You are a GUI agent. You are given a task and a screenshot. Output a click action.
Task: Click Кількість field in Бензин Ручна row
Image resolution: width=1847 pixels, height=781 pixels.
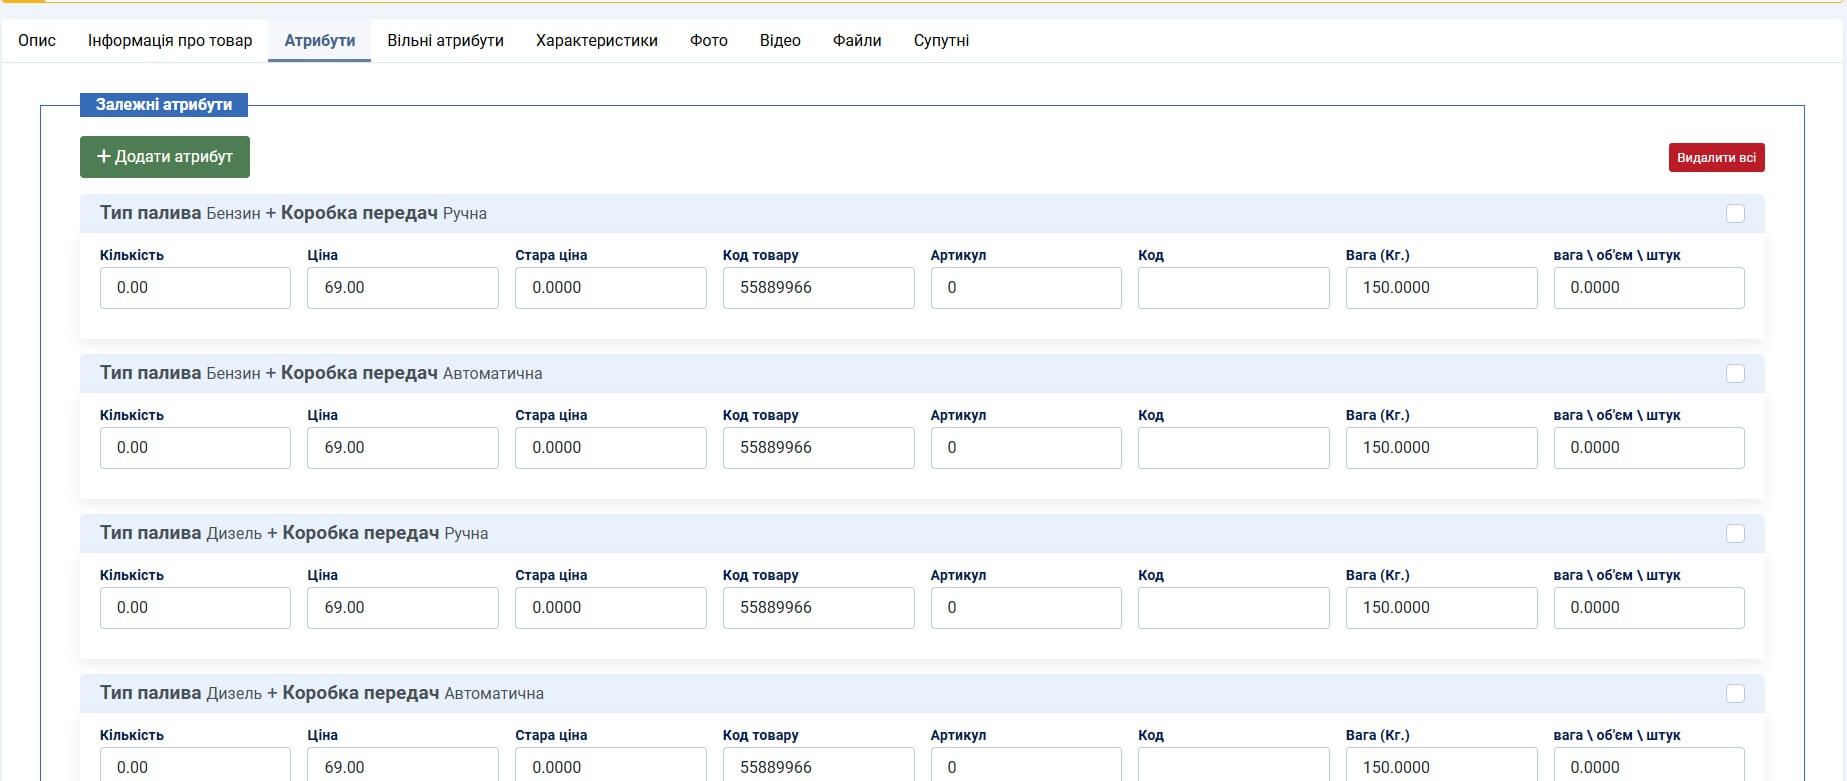point(195,288)
